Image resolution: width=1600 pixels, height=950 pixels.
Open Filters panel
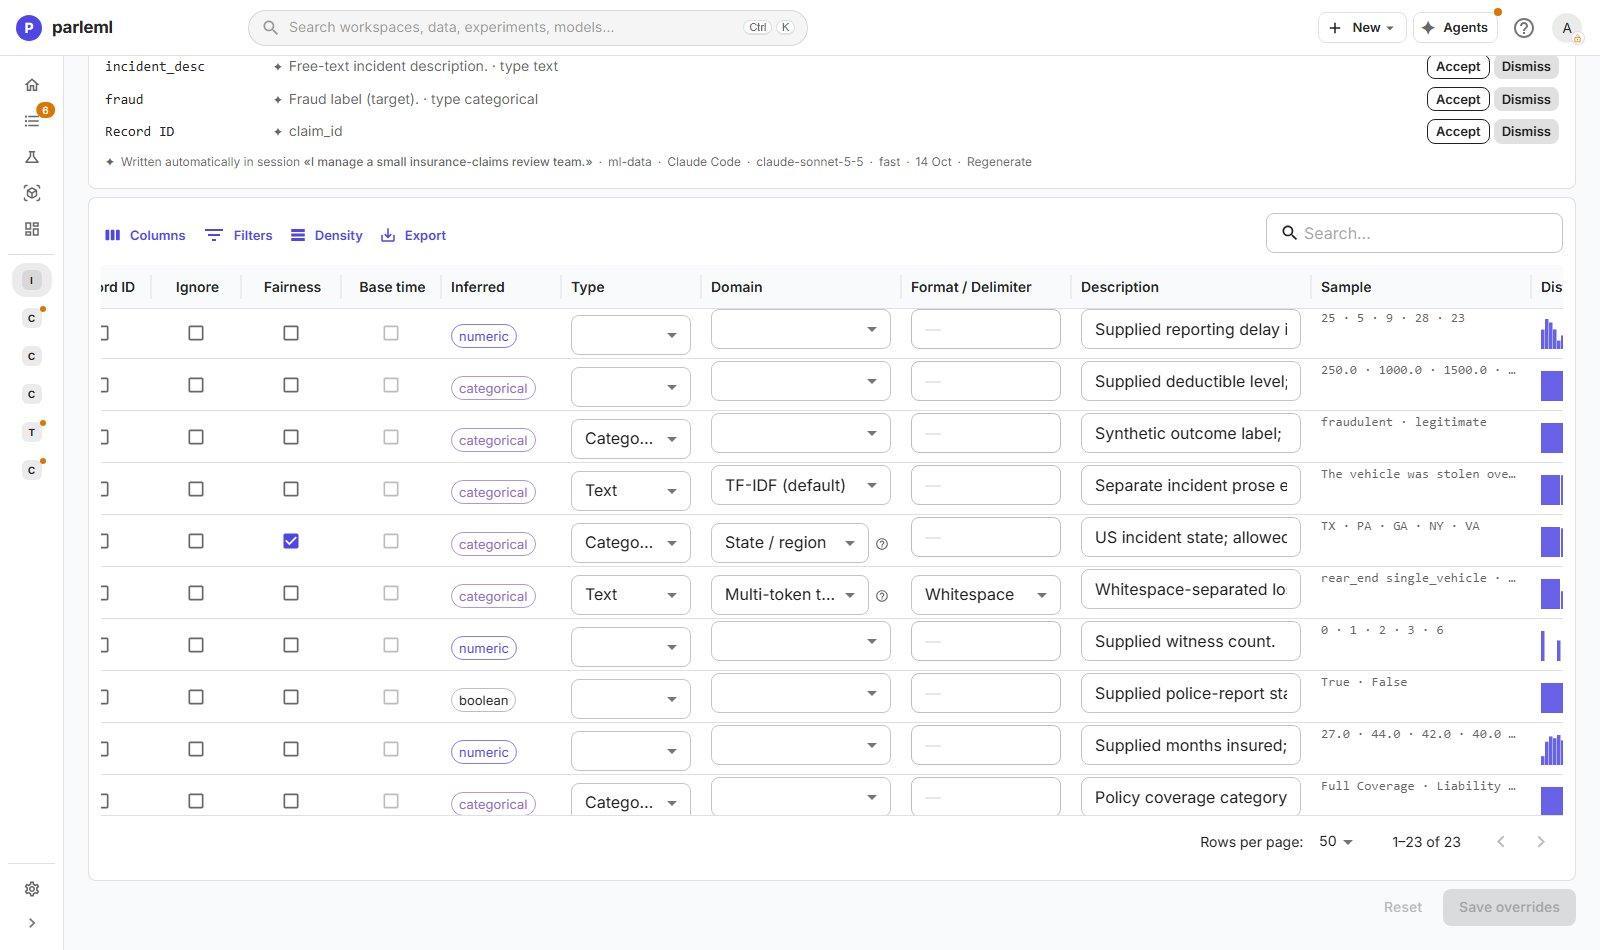click(x=238, y=235)
